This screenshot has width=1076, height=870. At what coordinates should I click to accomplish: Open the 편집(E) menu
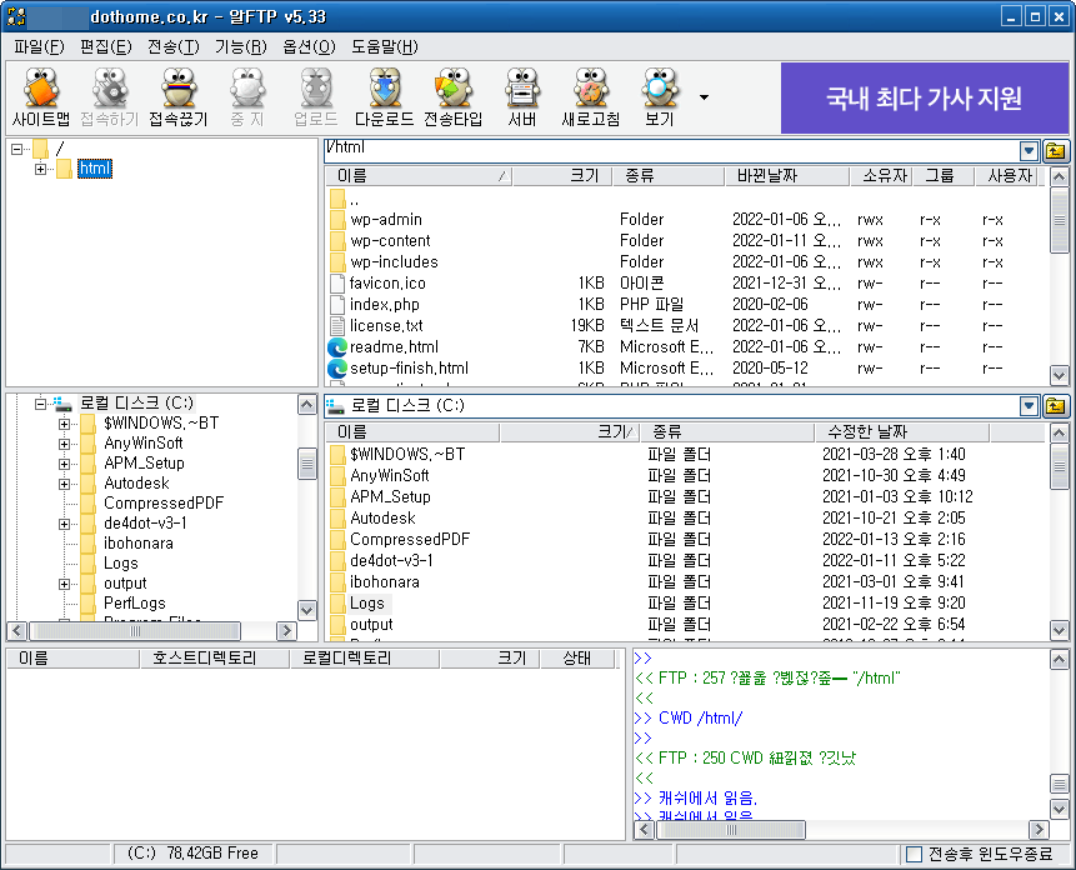(x=106, y=47)
